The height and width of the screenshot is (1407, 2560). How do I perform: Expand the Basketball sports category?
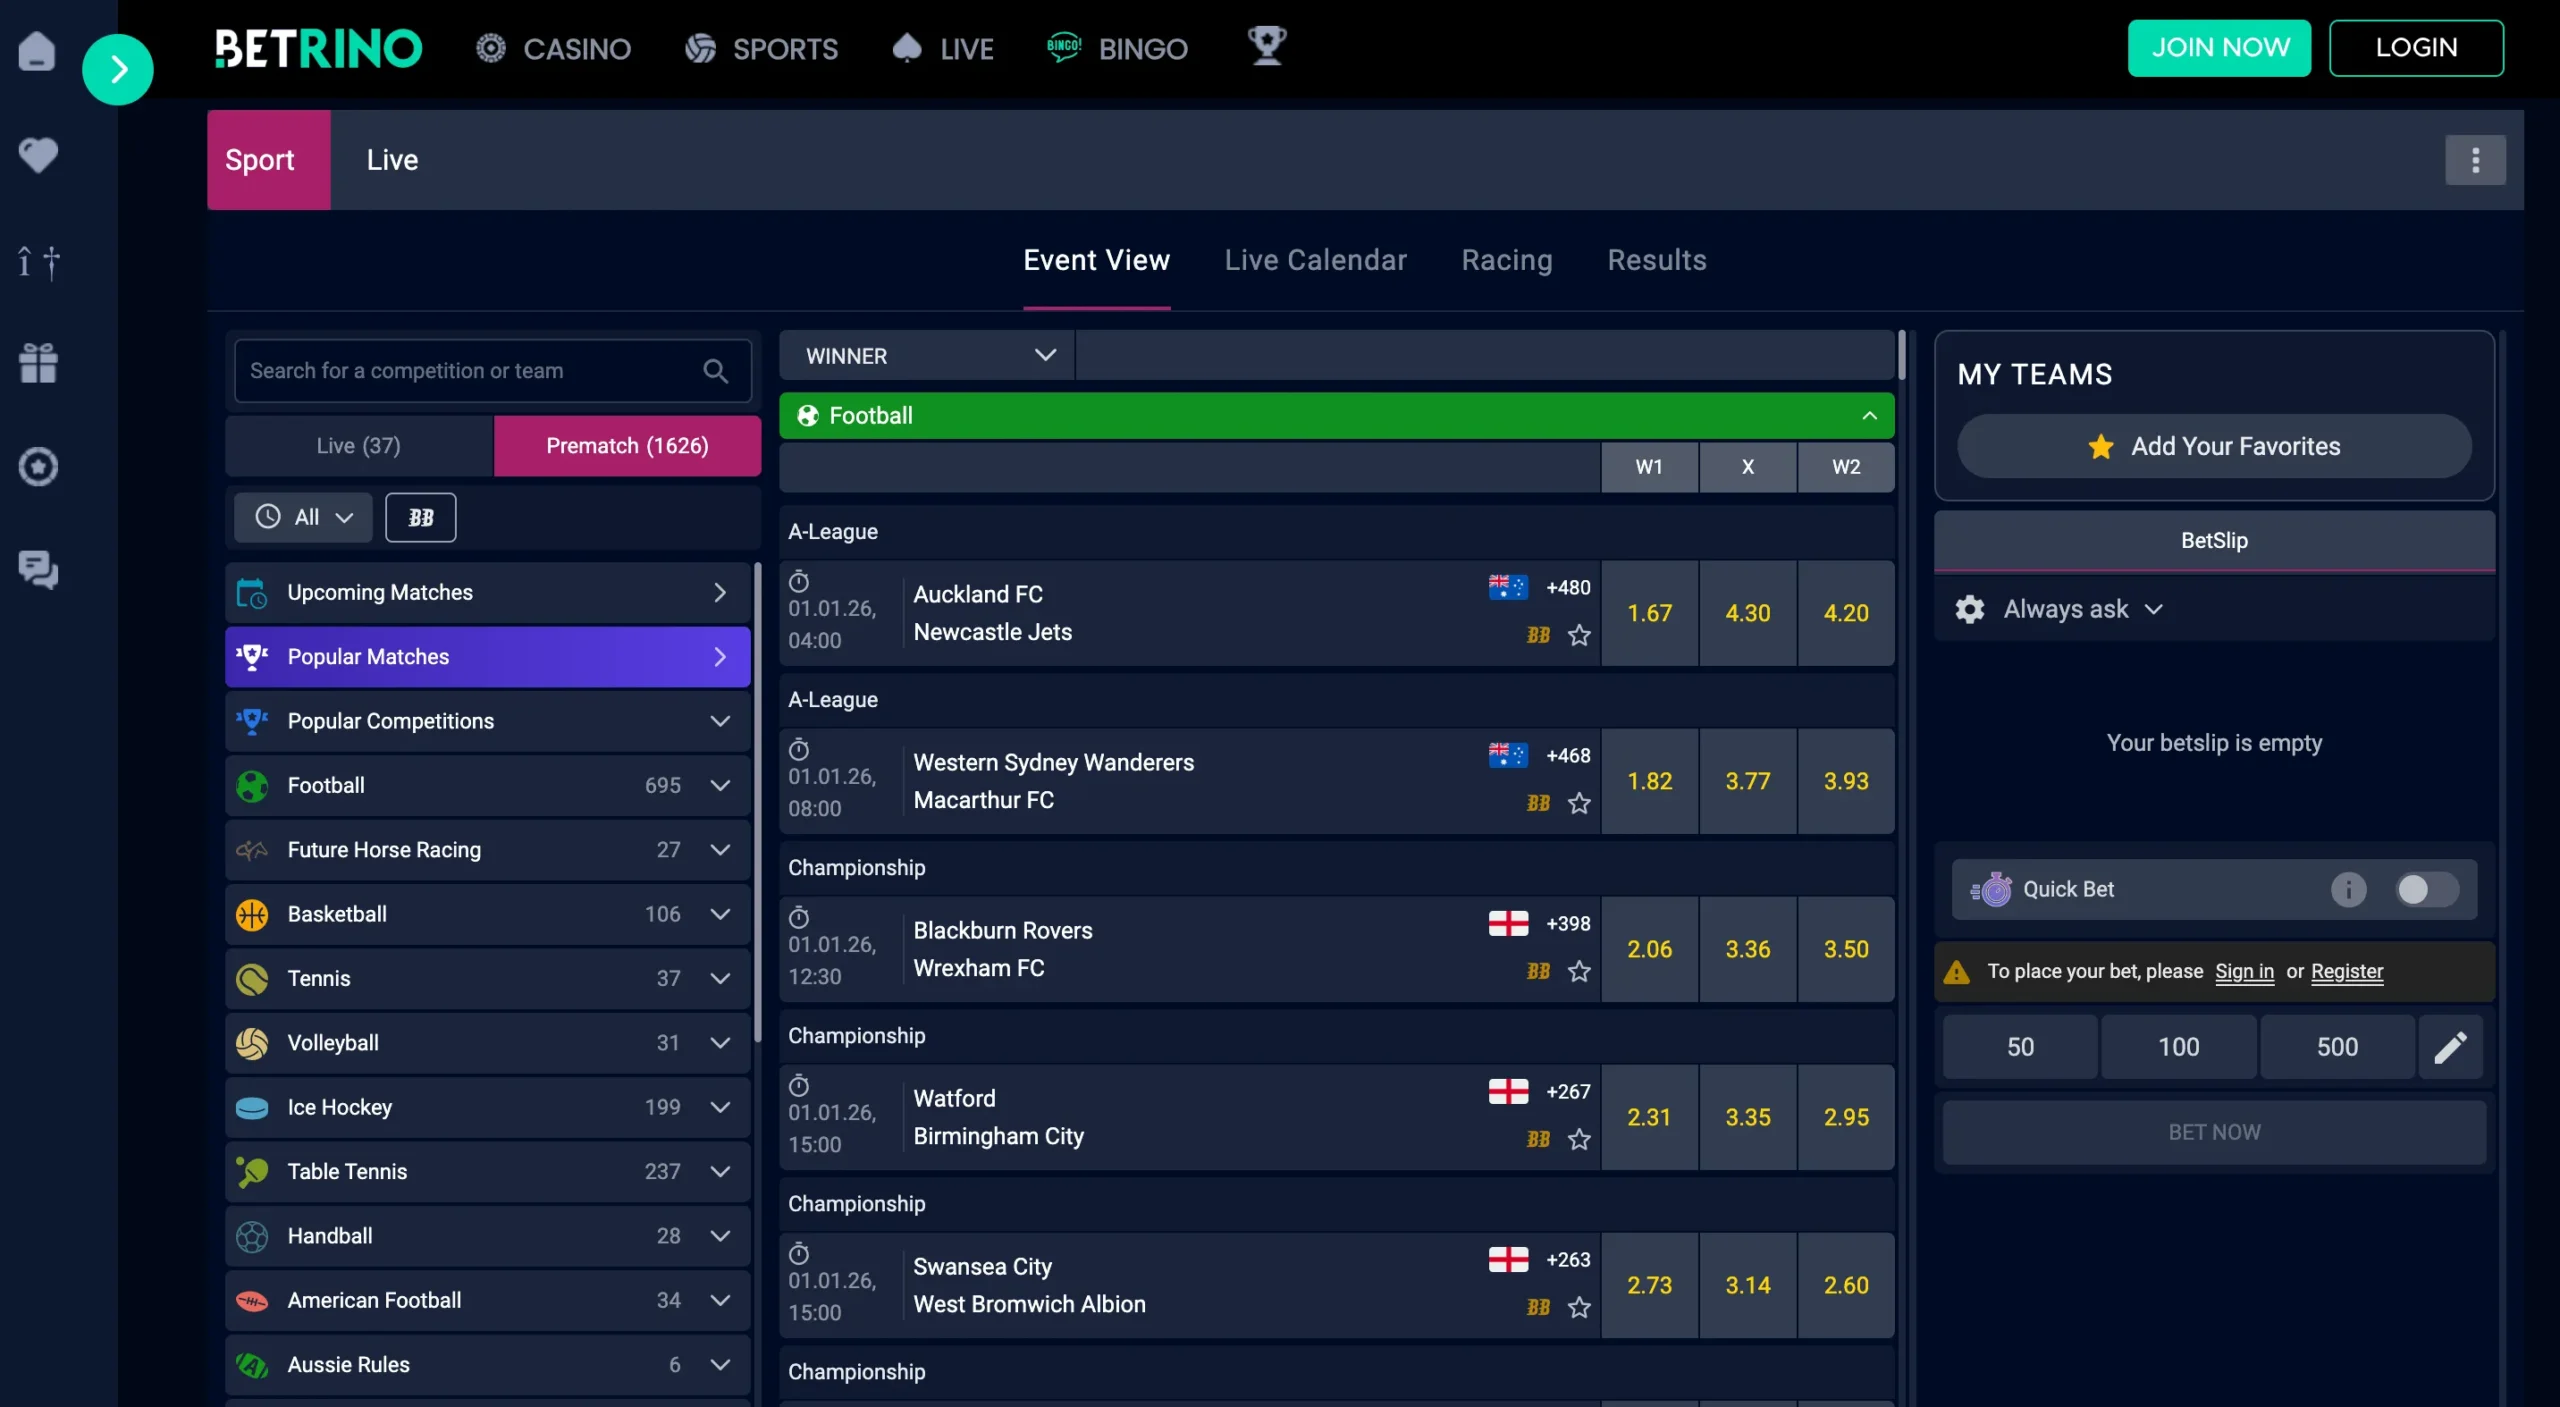click(722, 913)
